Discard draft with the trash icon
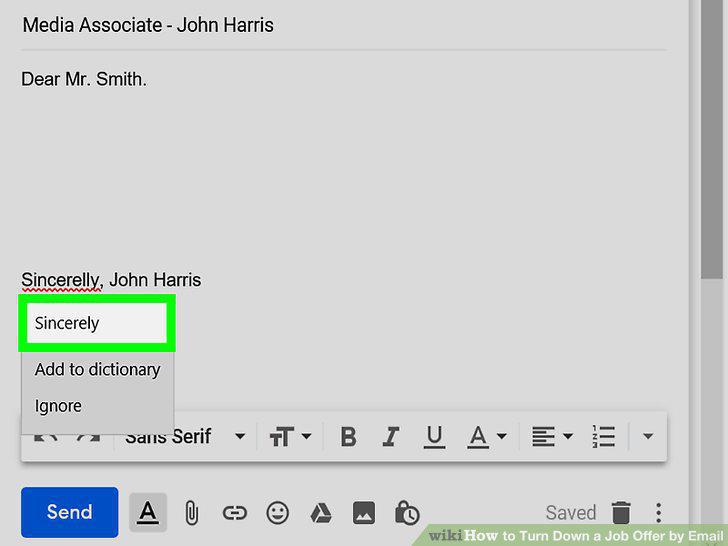This screenshot has width=728, height=546. point(621,513)
